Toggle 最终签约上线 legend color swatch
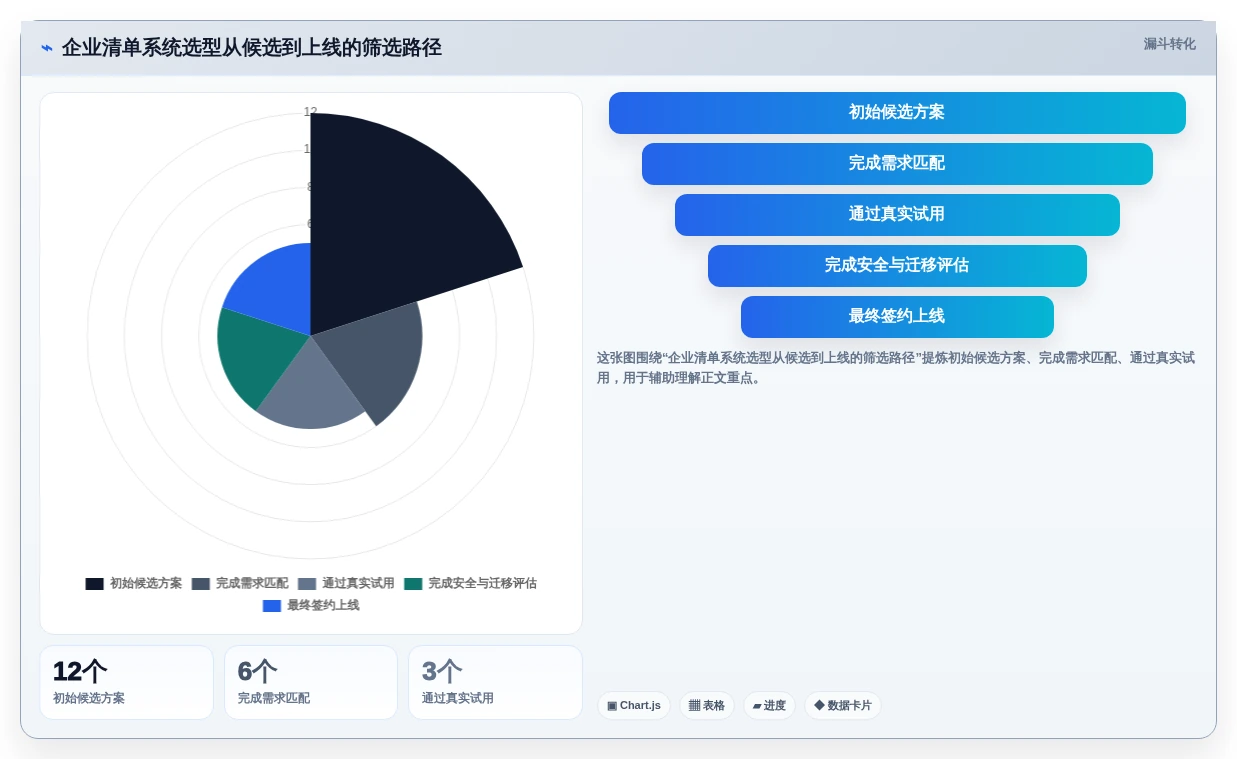This screenshot has height=759, width=1237. [272, 606]
